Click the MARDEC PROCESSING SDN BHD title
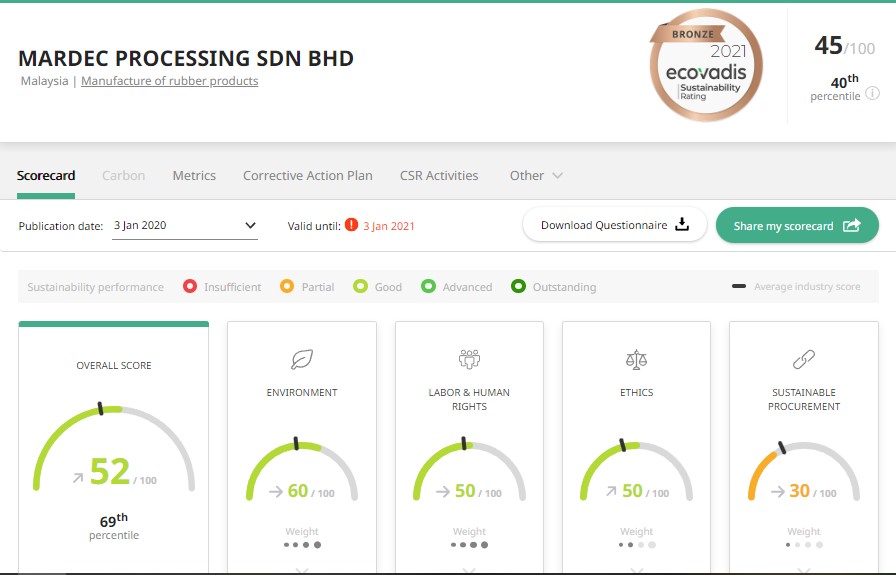 (186, 58)
